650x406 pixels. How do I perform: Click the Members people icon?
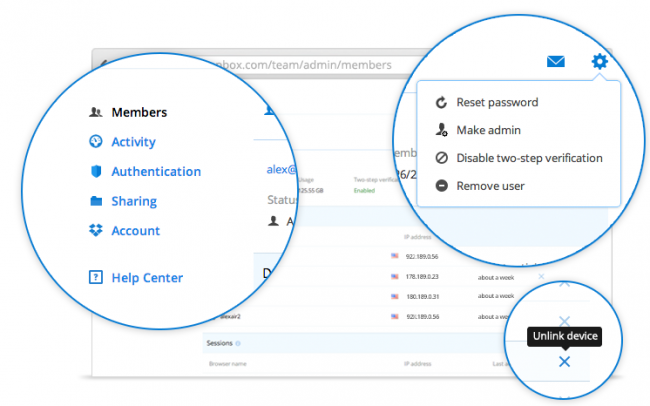coord(96,112)
